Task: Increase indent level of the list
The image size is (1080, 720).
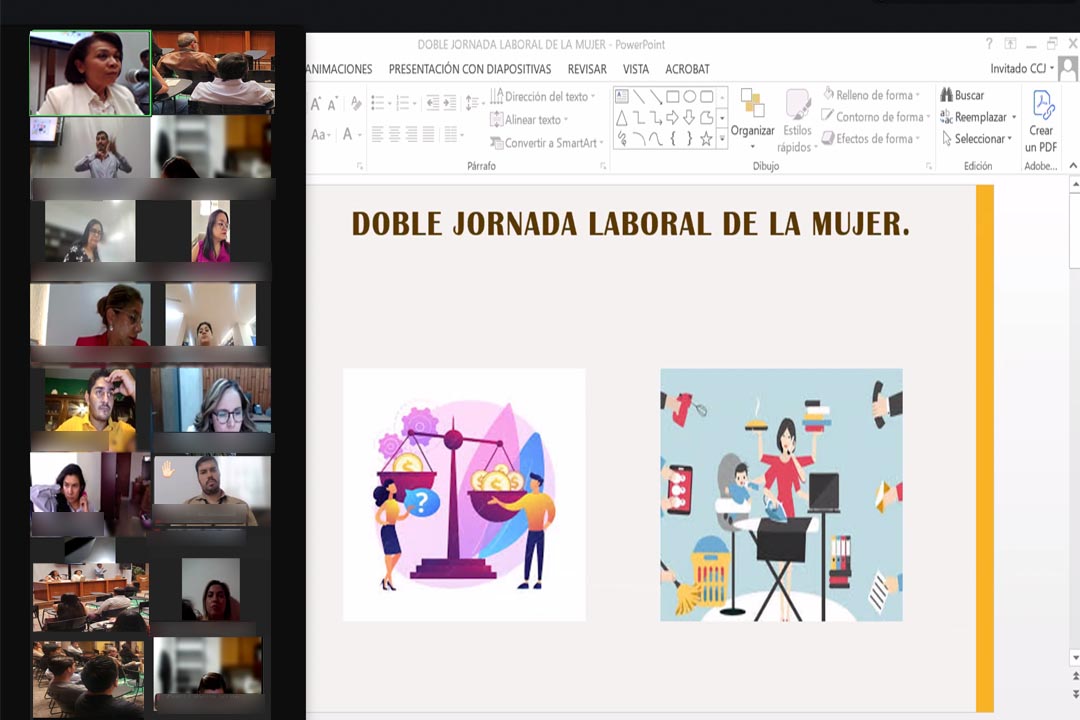Action: (451, 103)
